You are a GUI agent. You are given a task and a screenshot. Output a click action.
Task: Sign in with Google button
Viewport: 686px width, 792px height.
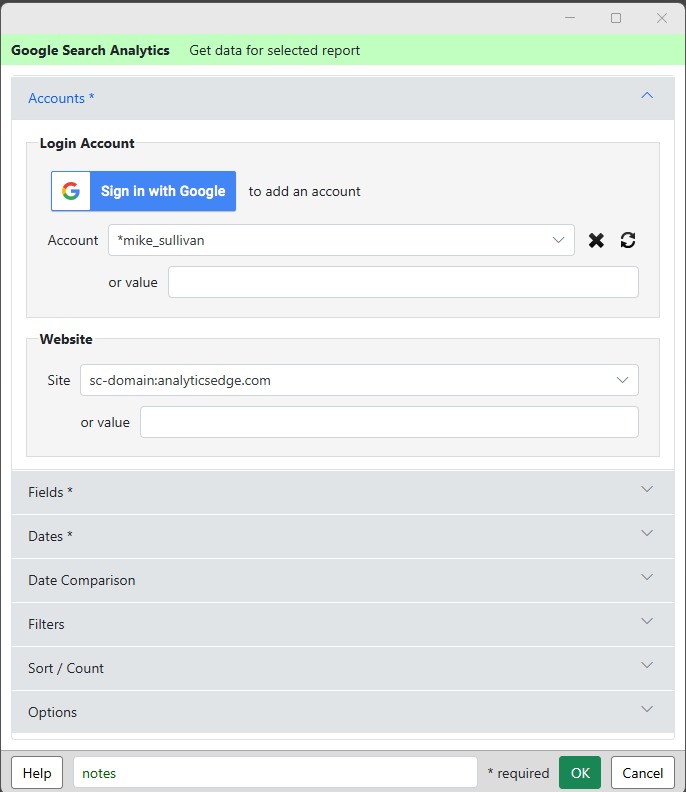(x=143, y=191)
